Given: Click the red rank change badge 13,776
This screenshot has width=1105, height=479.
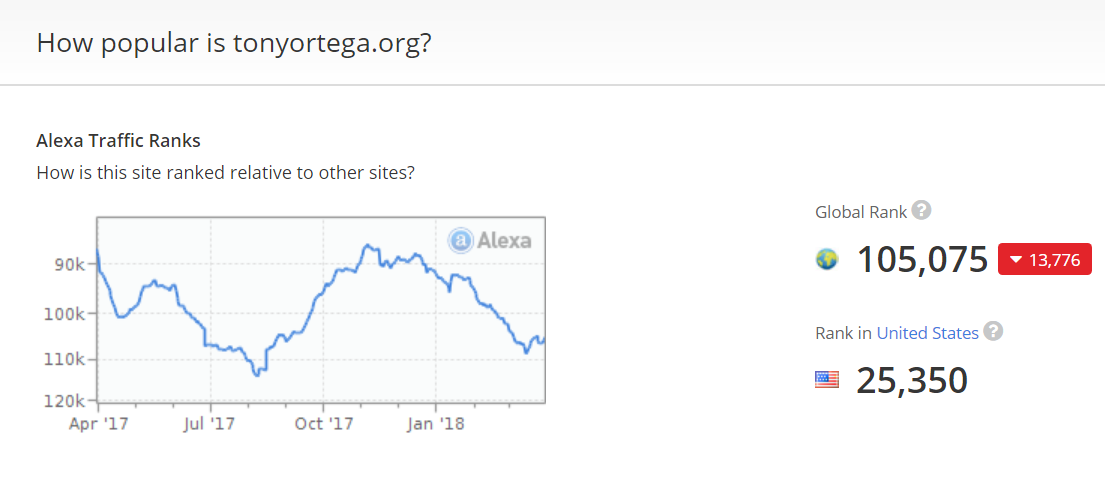Looking at the screenshot, I should point(1045,260).
